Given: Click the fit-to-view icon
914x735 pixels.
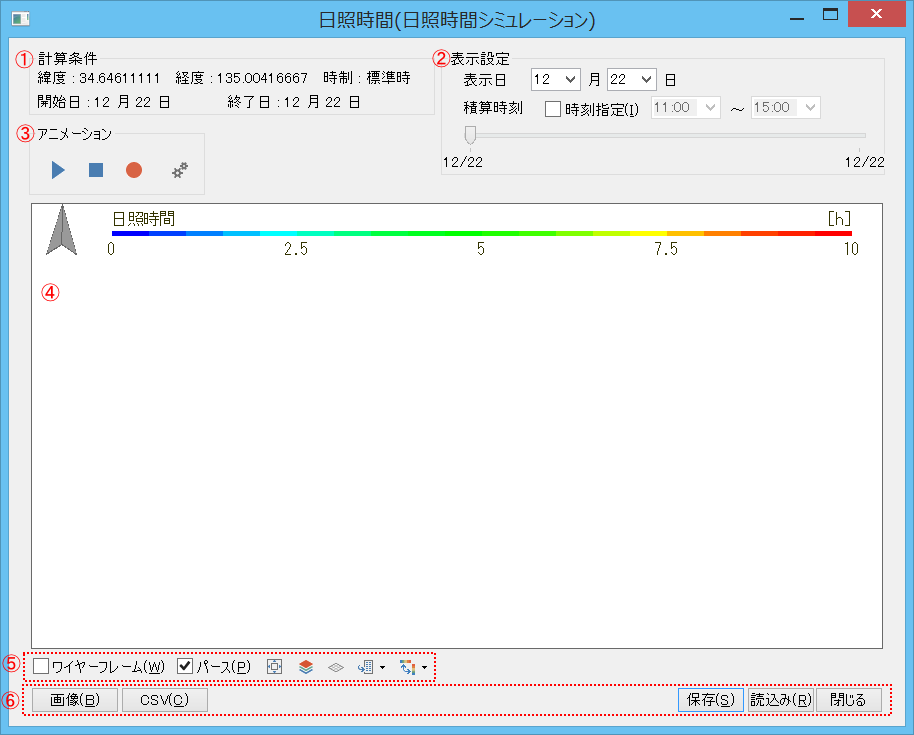Looking at the screenshot, I should click(x=275, y=666).
